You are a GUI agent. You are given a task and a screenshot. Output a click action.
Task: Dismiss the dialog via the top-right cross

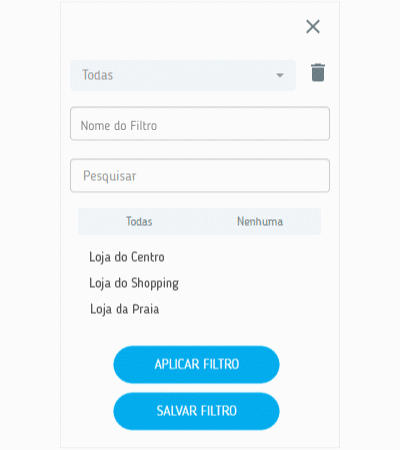[x=313, y=27]
